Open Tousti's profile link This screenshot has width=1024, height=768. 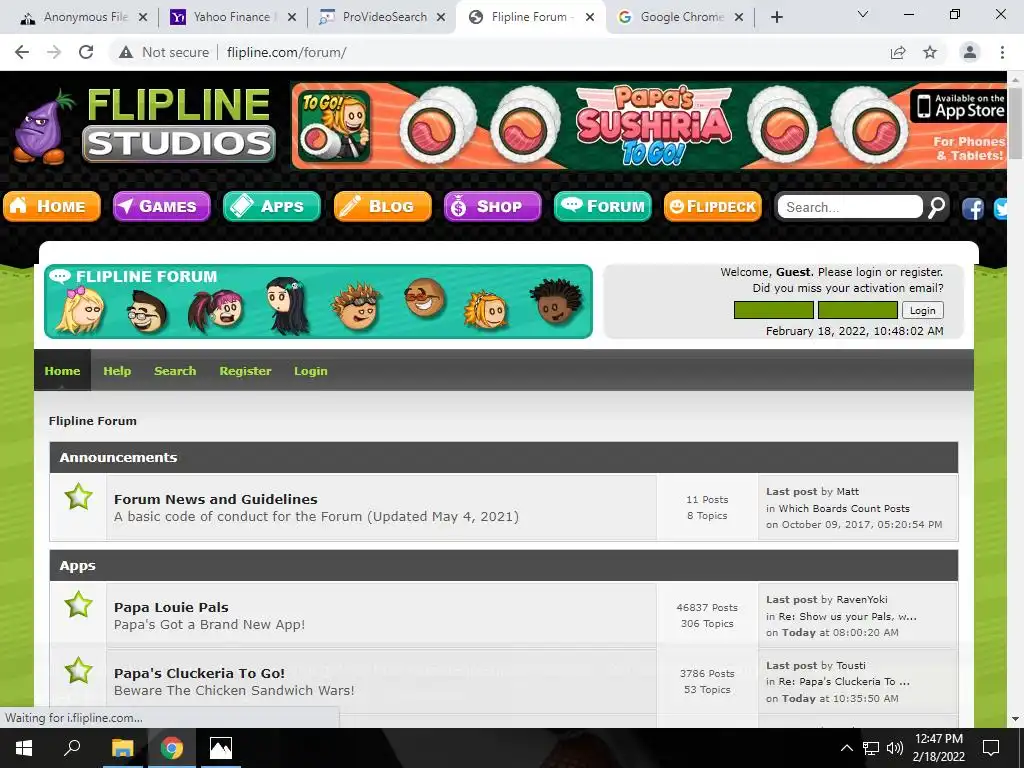(850, 665)
